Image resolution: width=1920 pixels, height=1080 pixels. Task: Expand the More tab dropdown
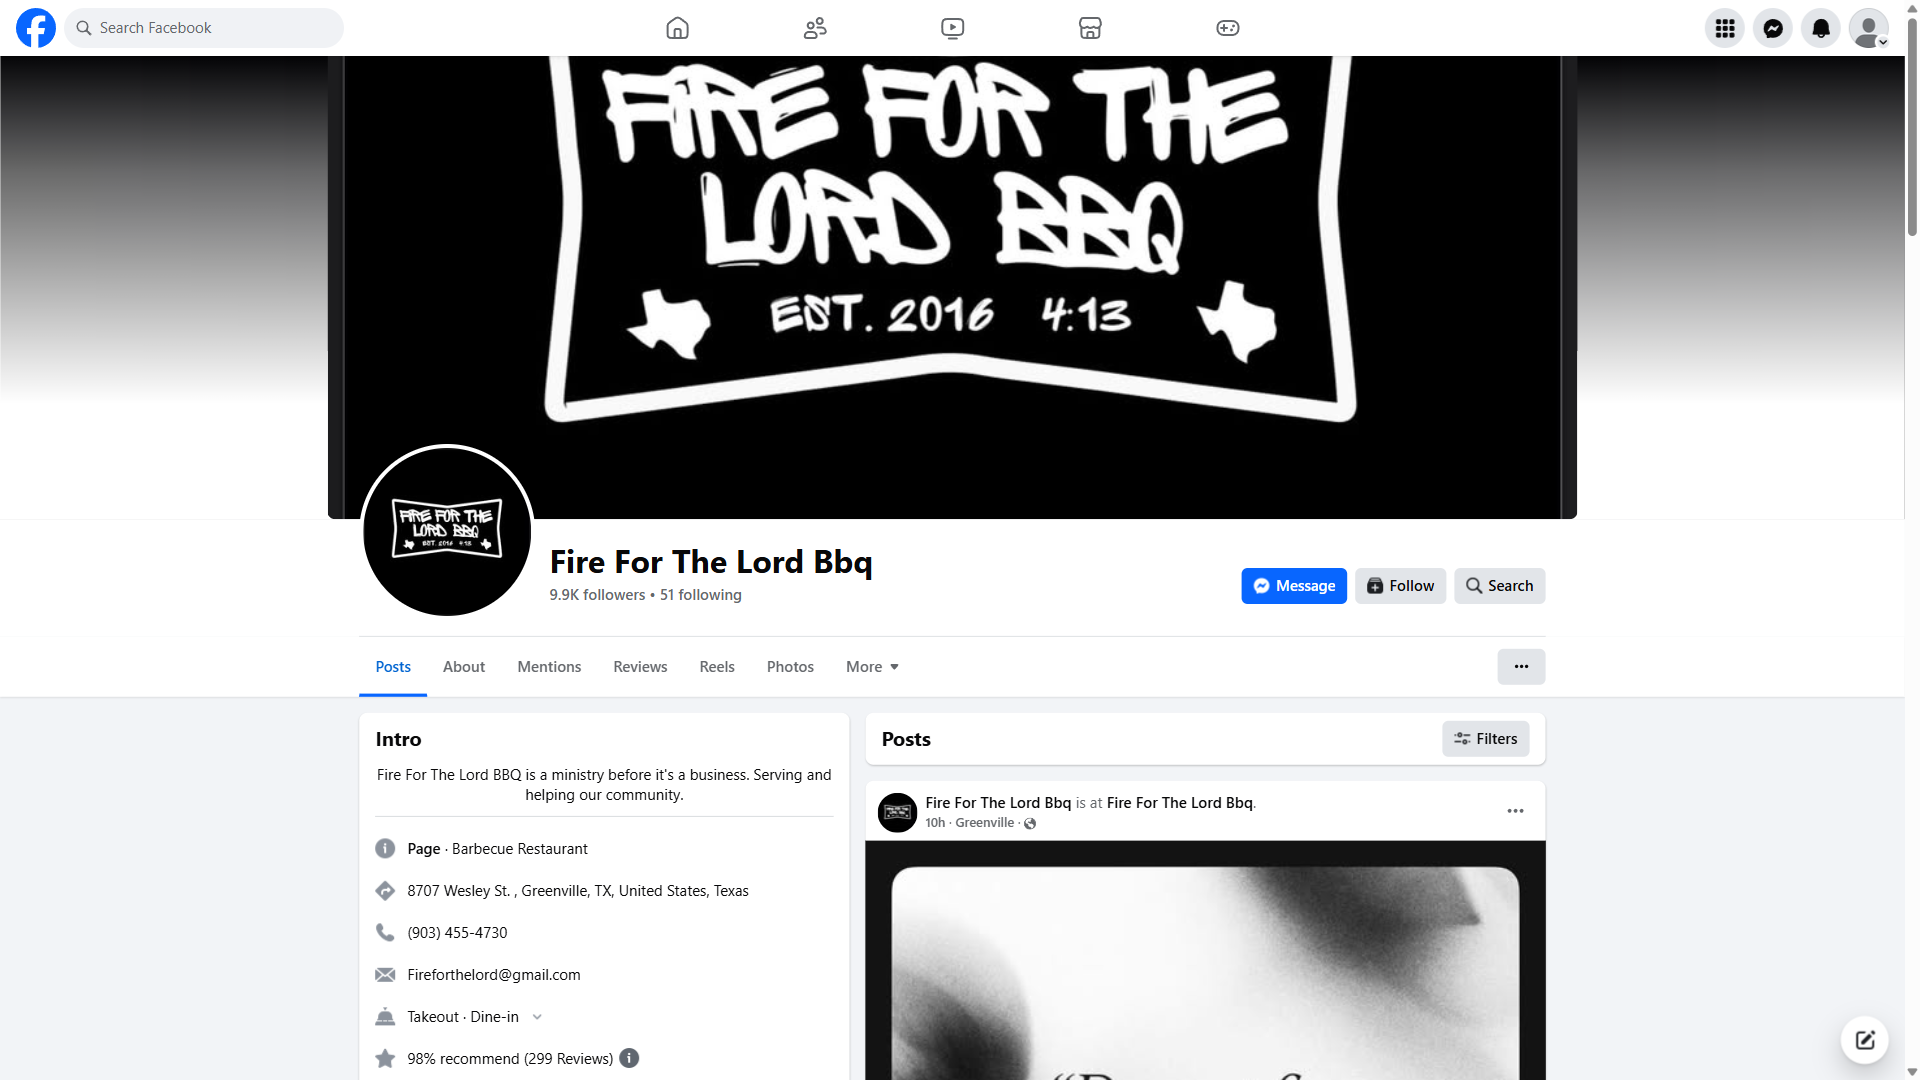pos(872,667)
